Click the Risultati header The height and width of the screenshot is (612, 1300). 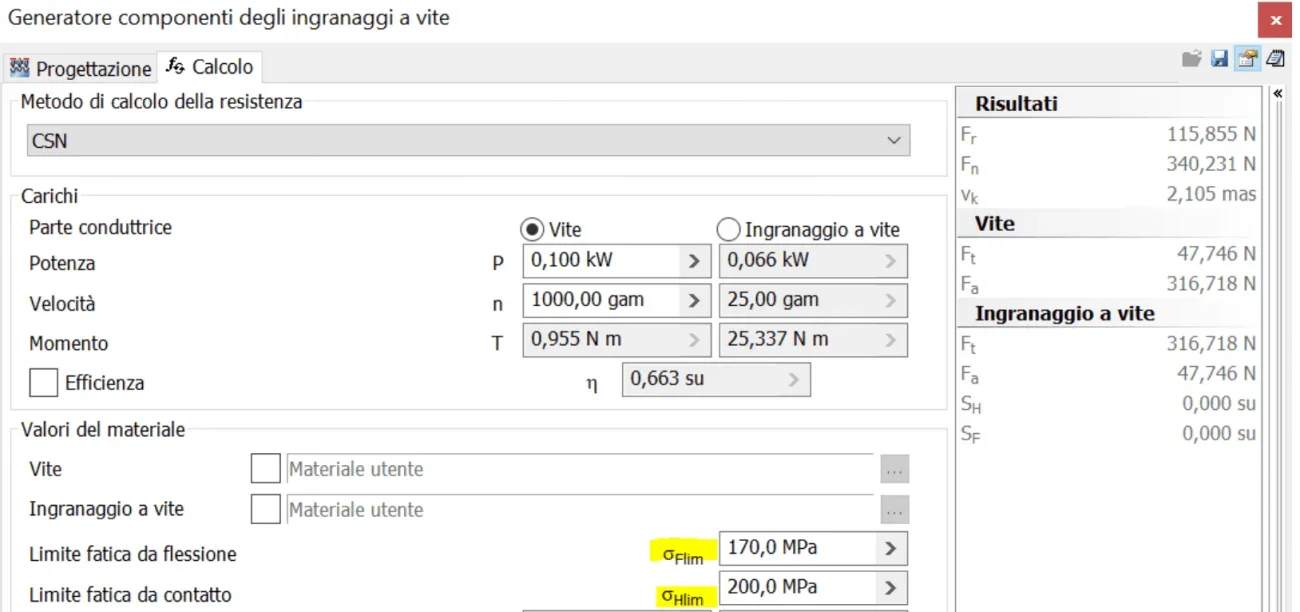[1016, 104]
